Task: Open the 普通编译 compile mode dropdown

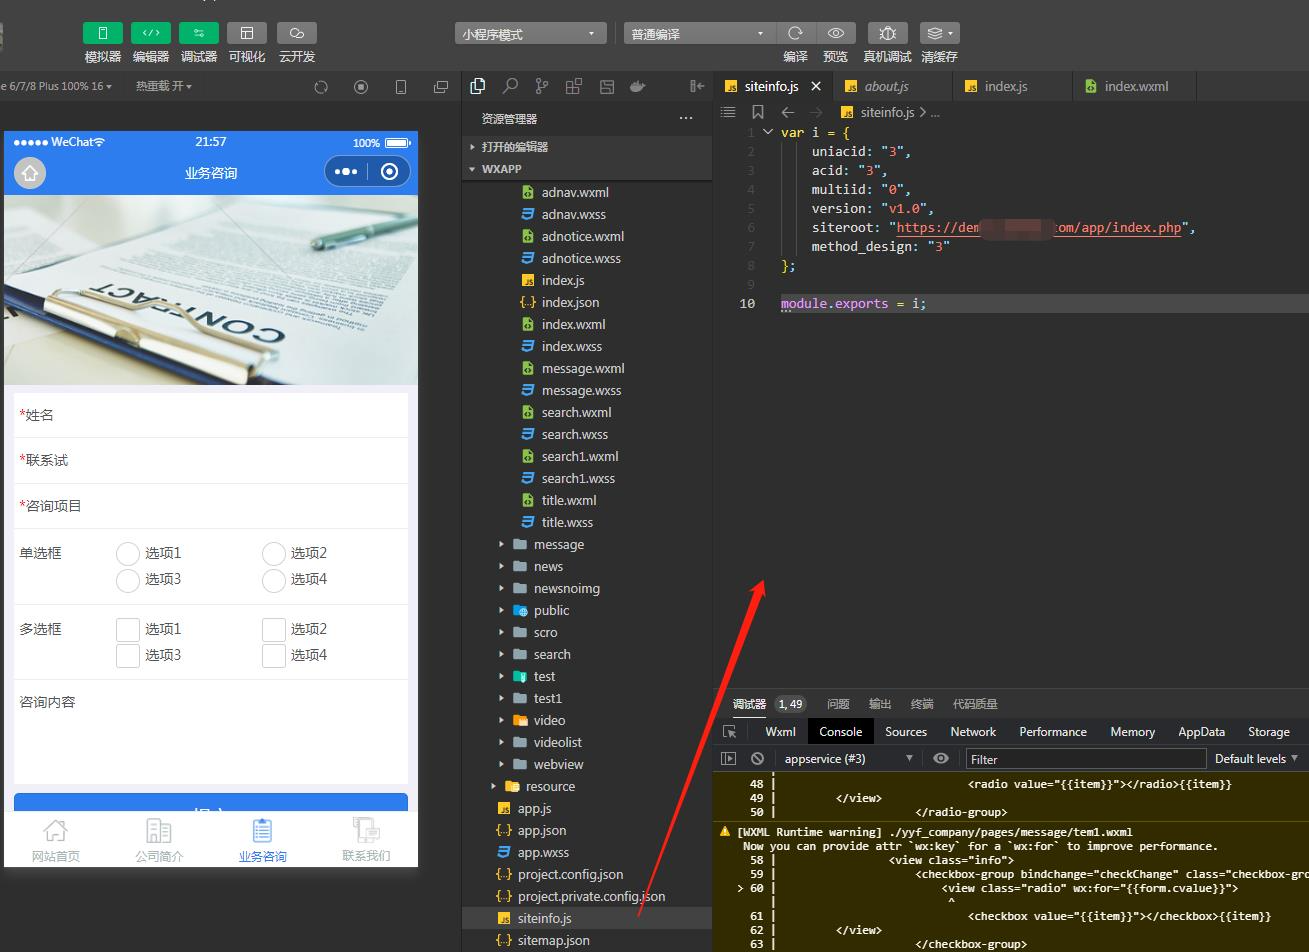Action: [x=700, y=33]
